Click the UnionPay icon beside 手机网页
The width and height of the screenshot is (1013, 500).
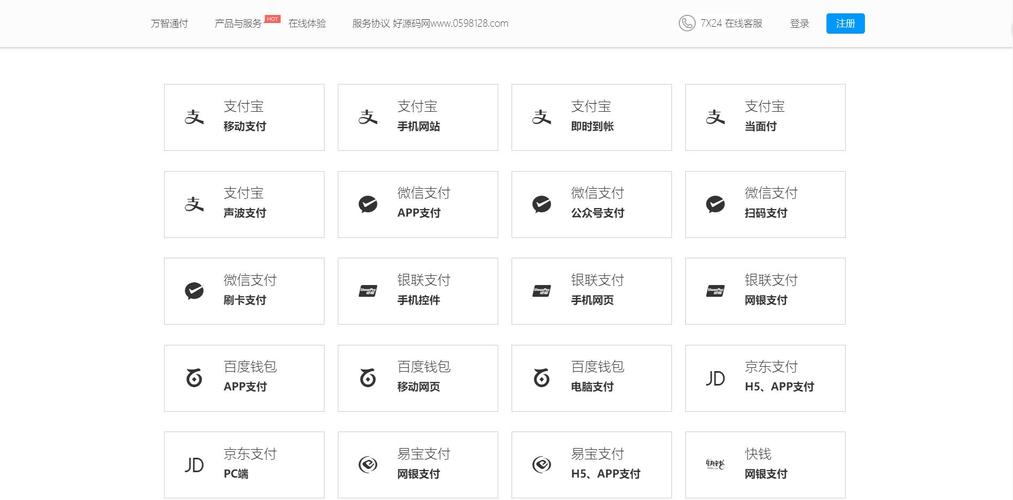pos(541,291)
